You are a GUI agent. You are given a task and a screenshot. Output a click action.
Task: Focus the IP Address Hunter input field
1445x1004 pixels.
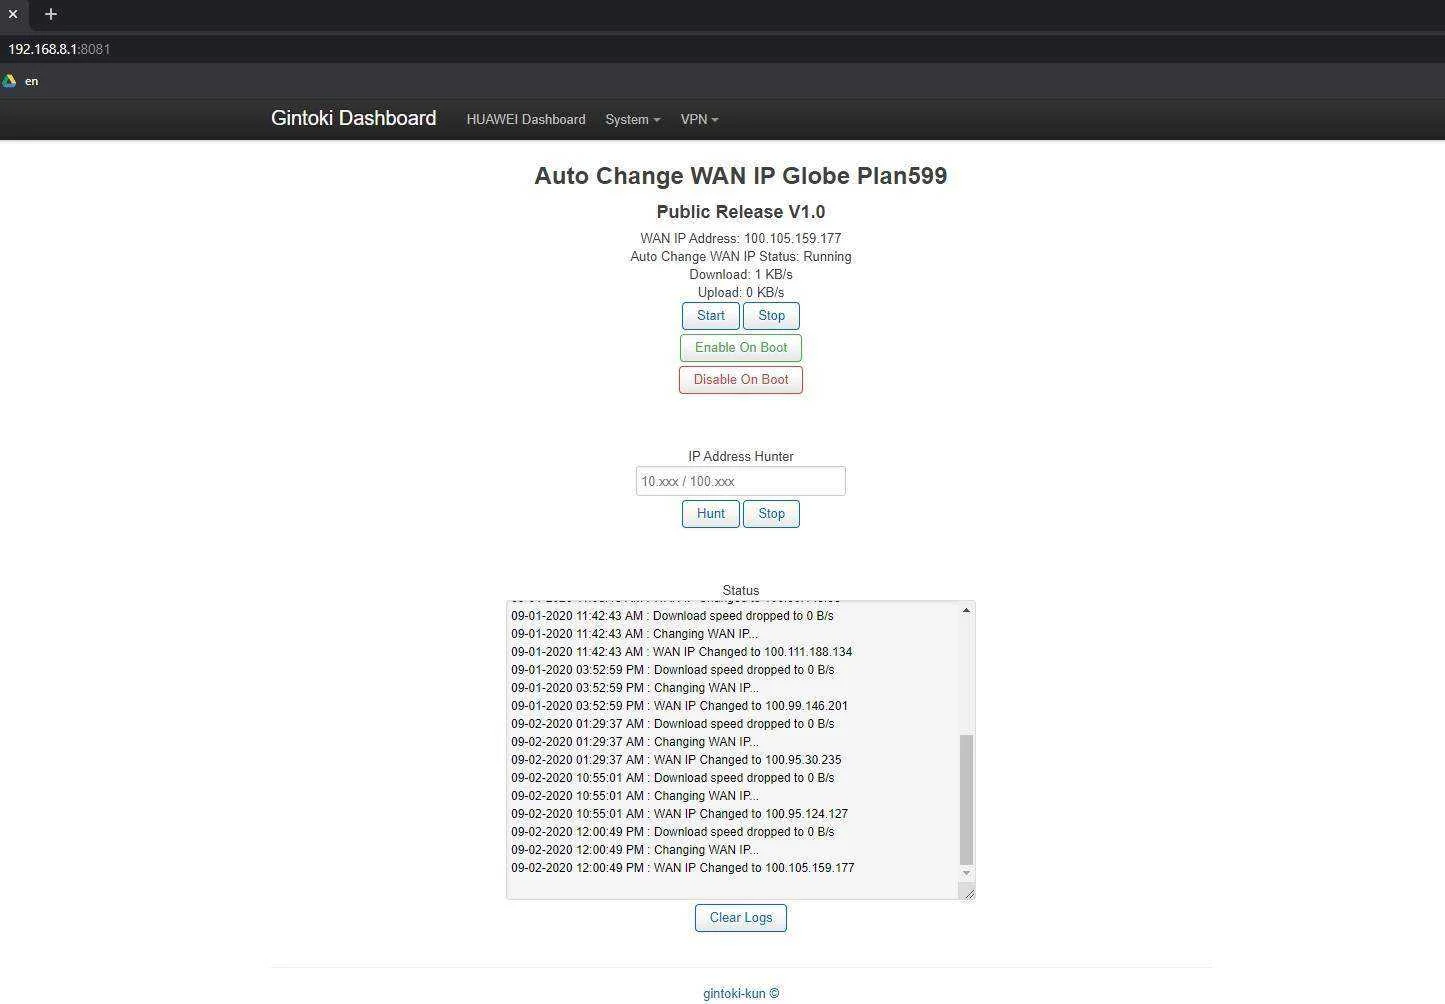741,481
